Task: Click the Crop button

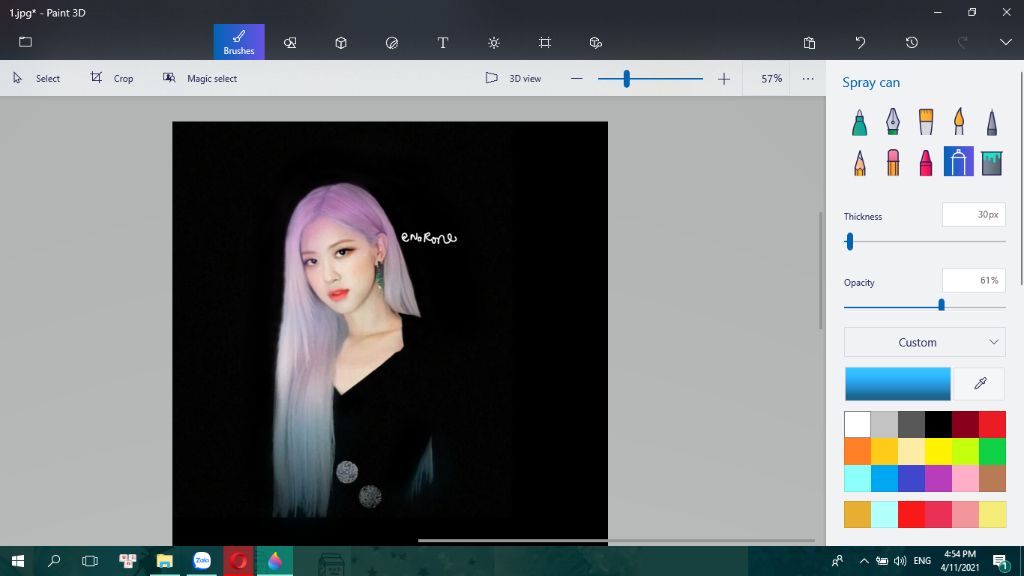Action: tap(112, 78)
